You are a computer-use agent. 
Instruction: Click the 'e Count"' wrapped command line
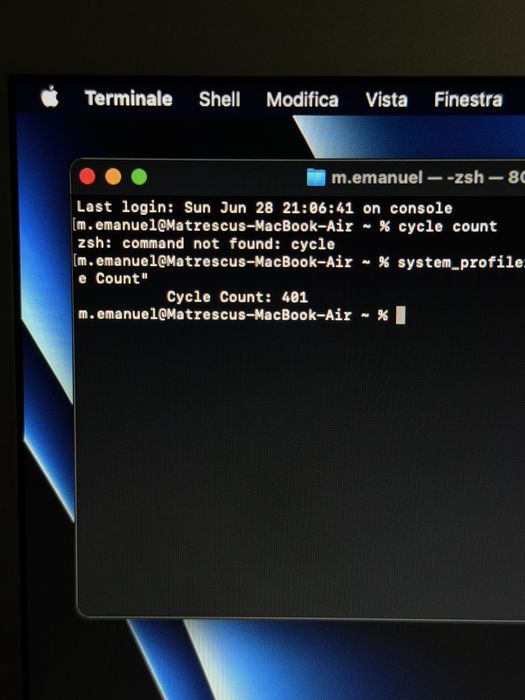[112, 279]
